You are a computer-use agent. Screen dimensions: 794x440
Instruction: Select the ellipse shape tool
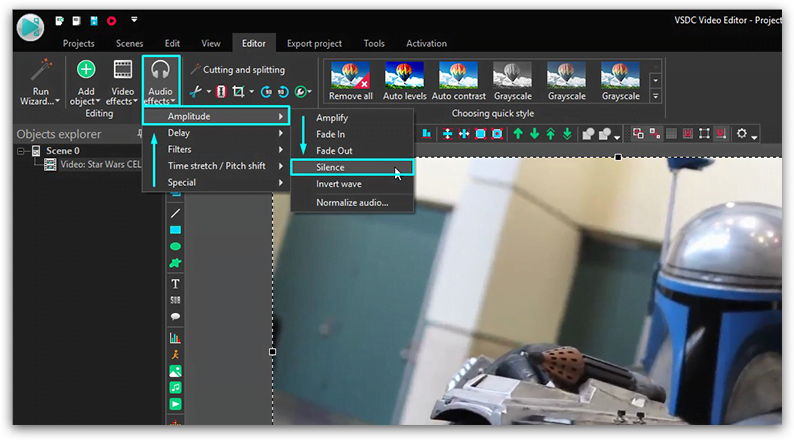coord(175,247)
